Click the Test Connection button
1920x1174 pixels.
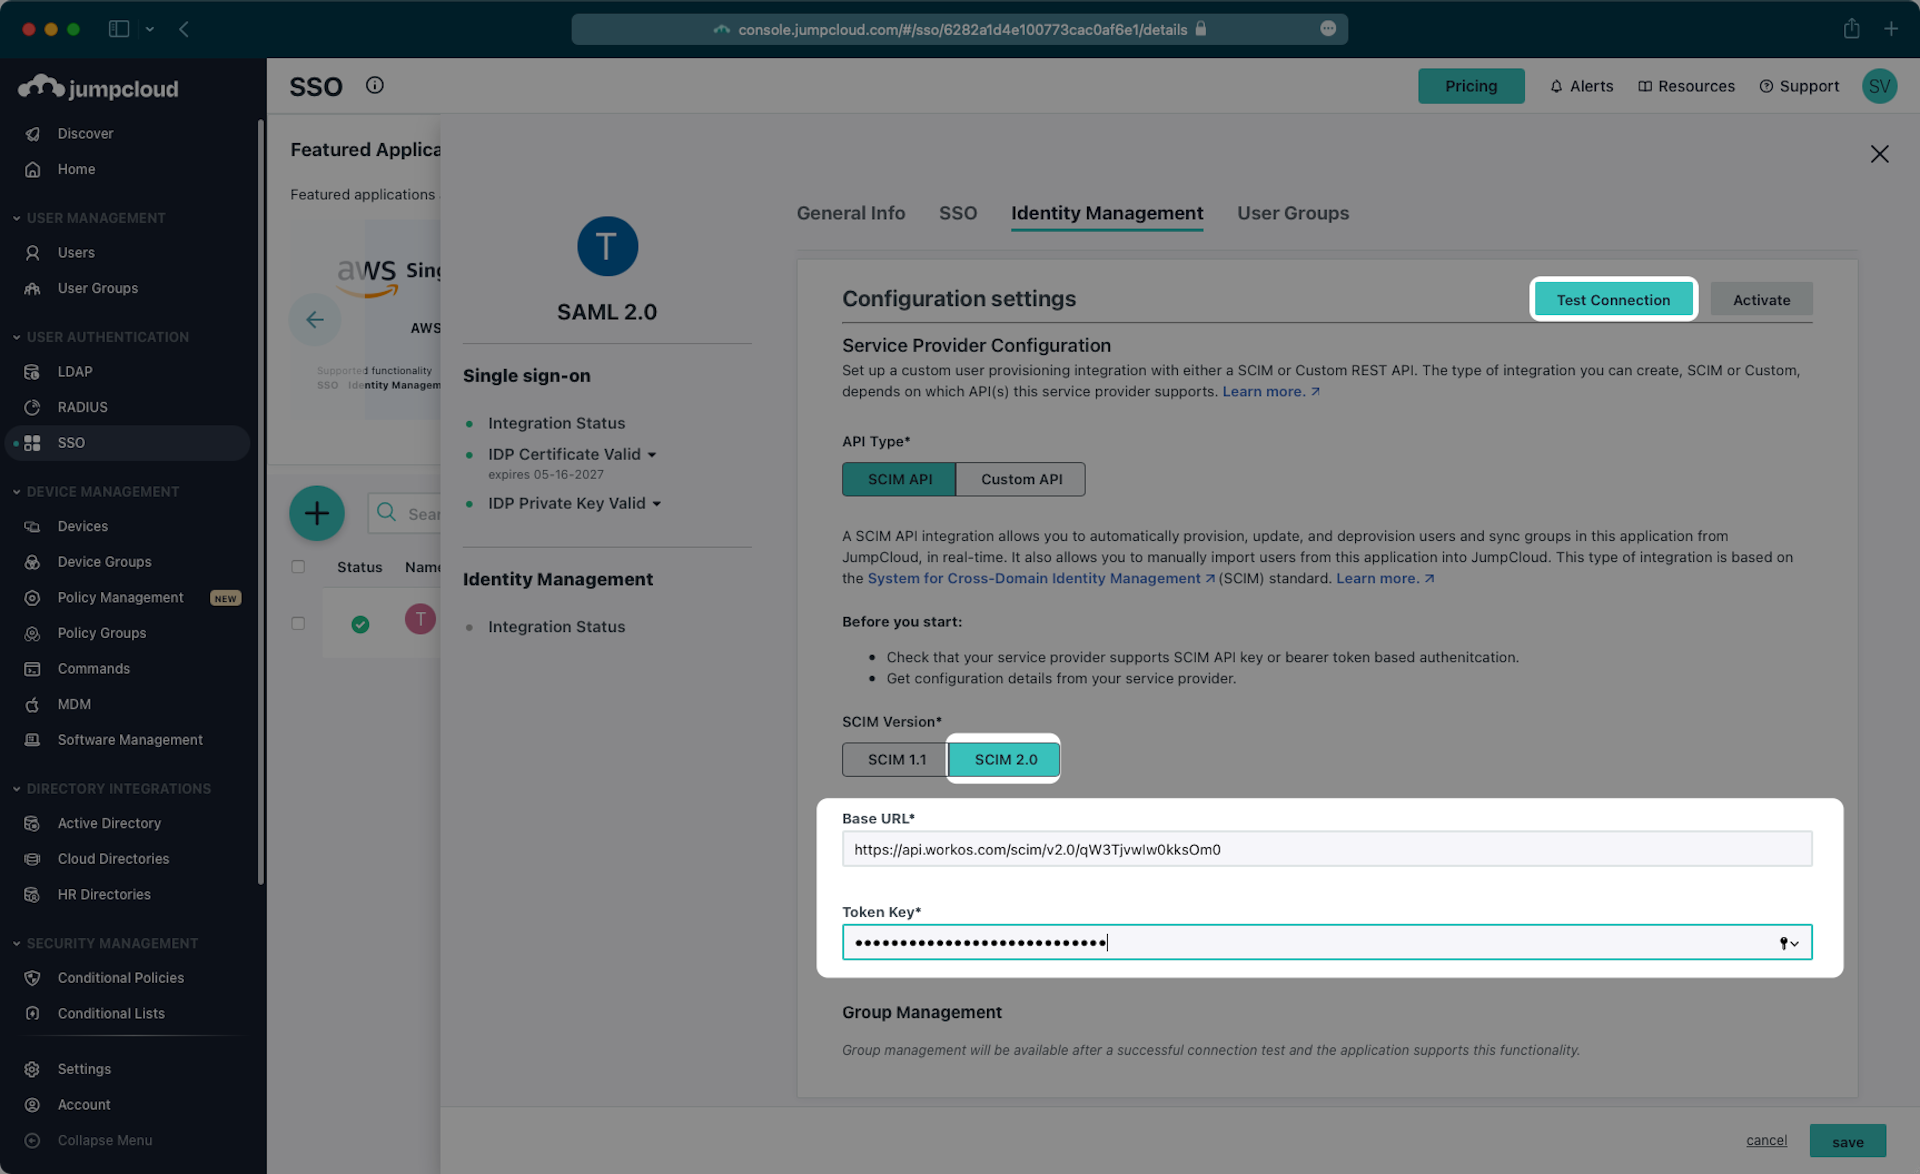(x=1612, y=300)
